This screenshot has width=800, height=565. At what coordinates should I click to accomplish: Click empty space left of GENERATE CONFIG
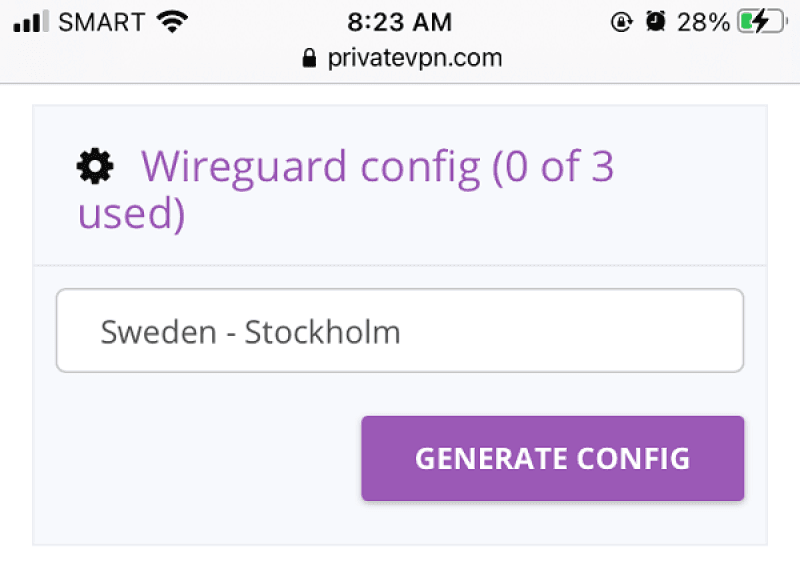(200, 458)
